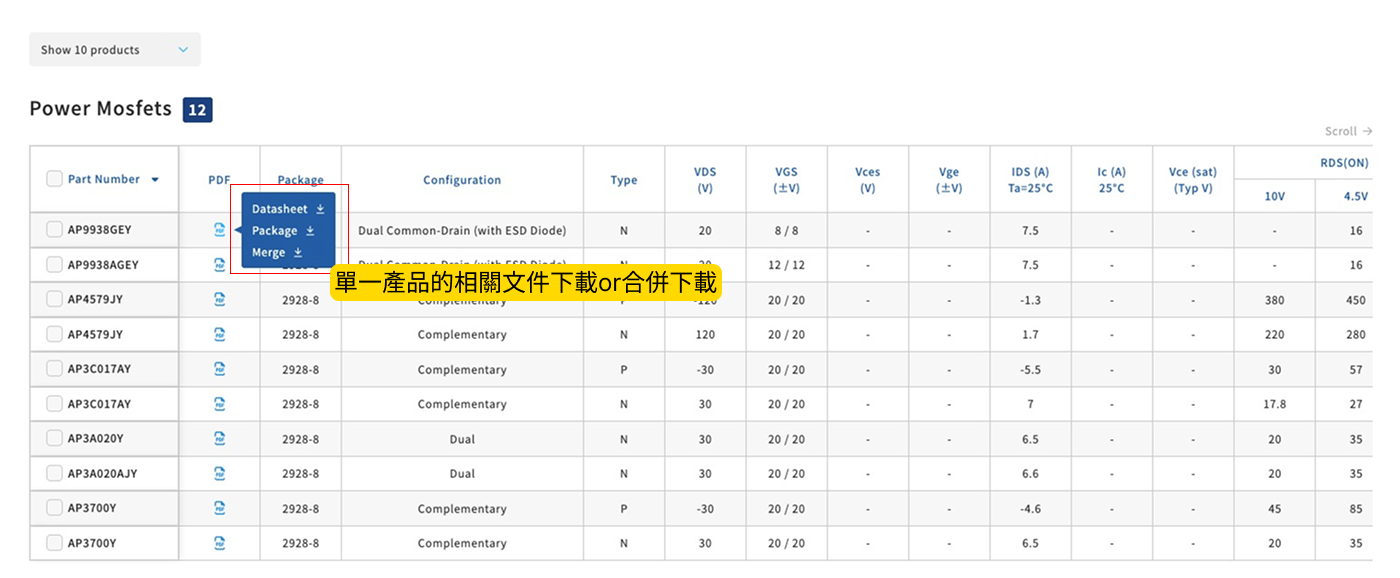Click part number AP9938GEY
This screenshot has height=578, width=1400.
100,230
